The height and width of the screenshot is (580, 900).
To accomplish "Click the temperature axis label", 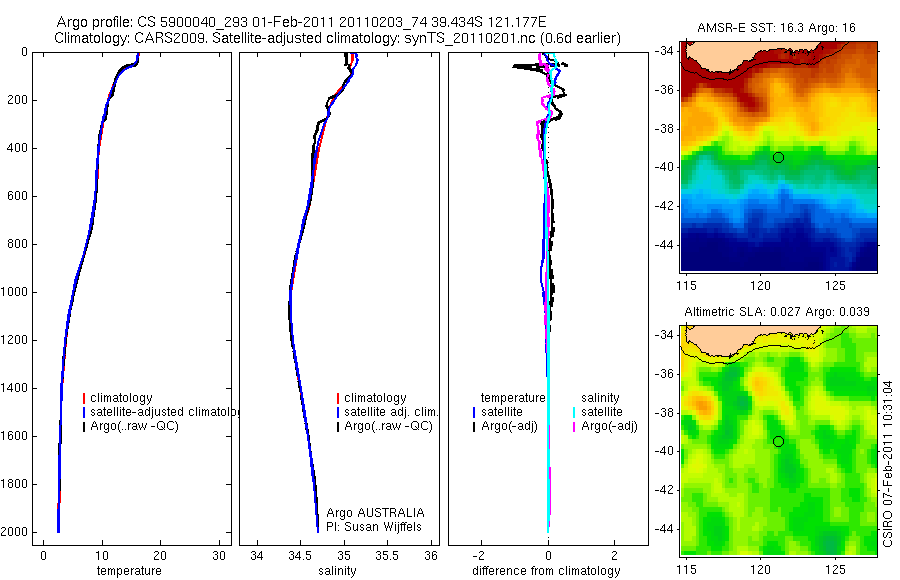I will click(129, 571).
